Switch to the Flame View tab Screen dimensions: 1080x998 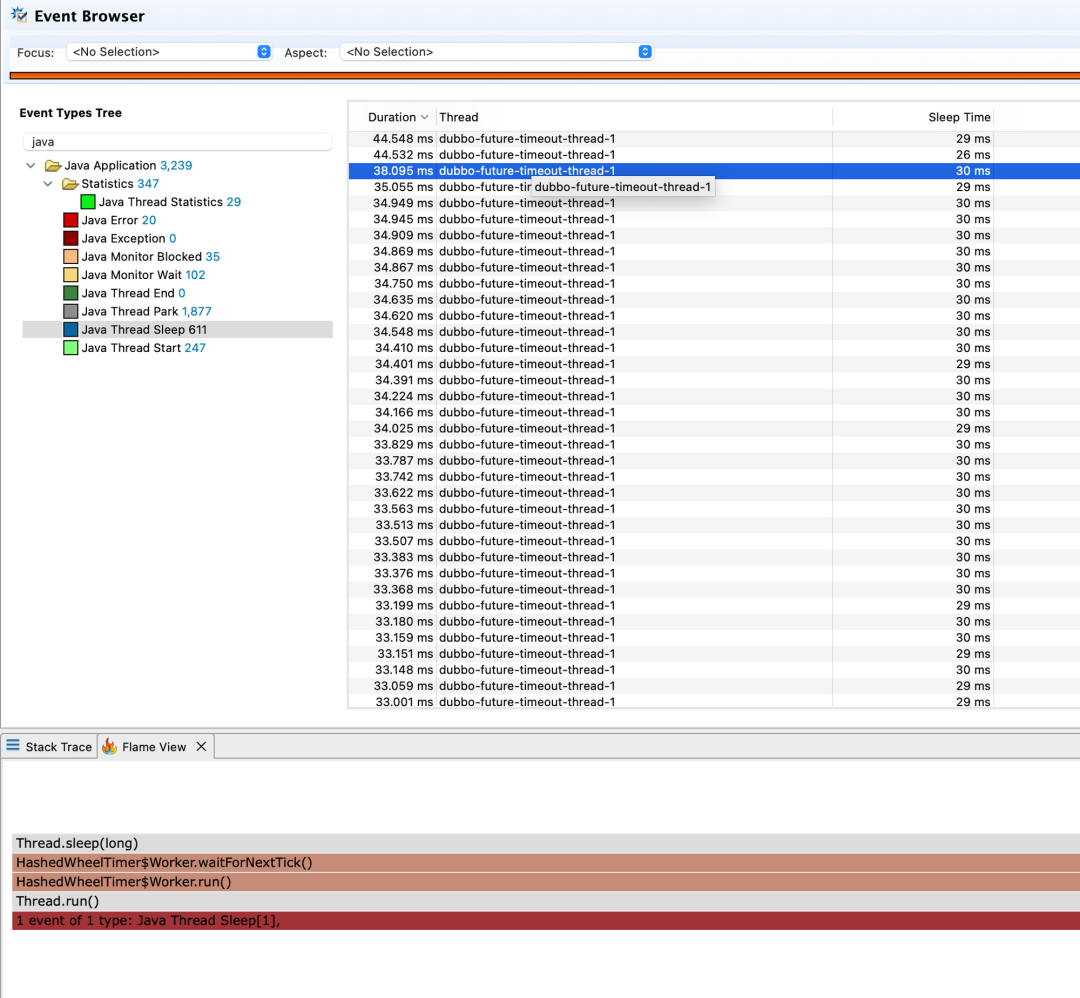point(154,747)
